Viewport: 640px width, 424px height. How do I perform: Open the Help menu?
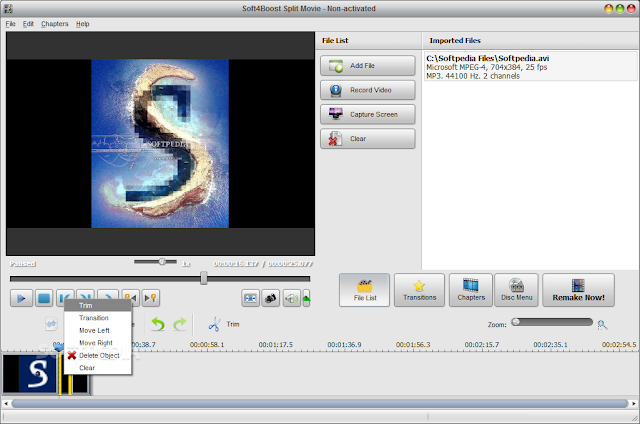(x=82, y=24)
